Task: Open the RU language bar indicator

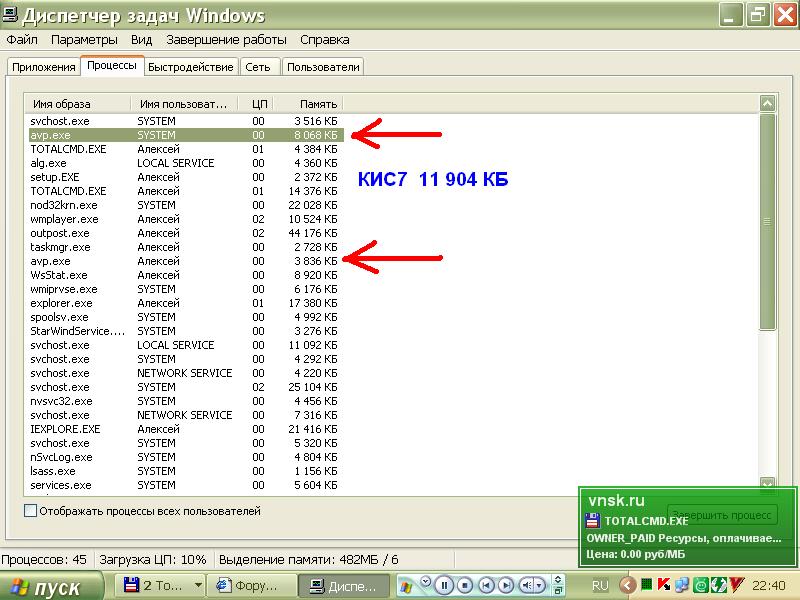Action: point(600,585)
